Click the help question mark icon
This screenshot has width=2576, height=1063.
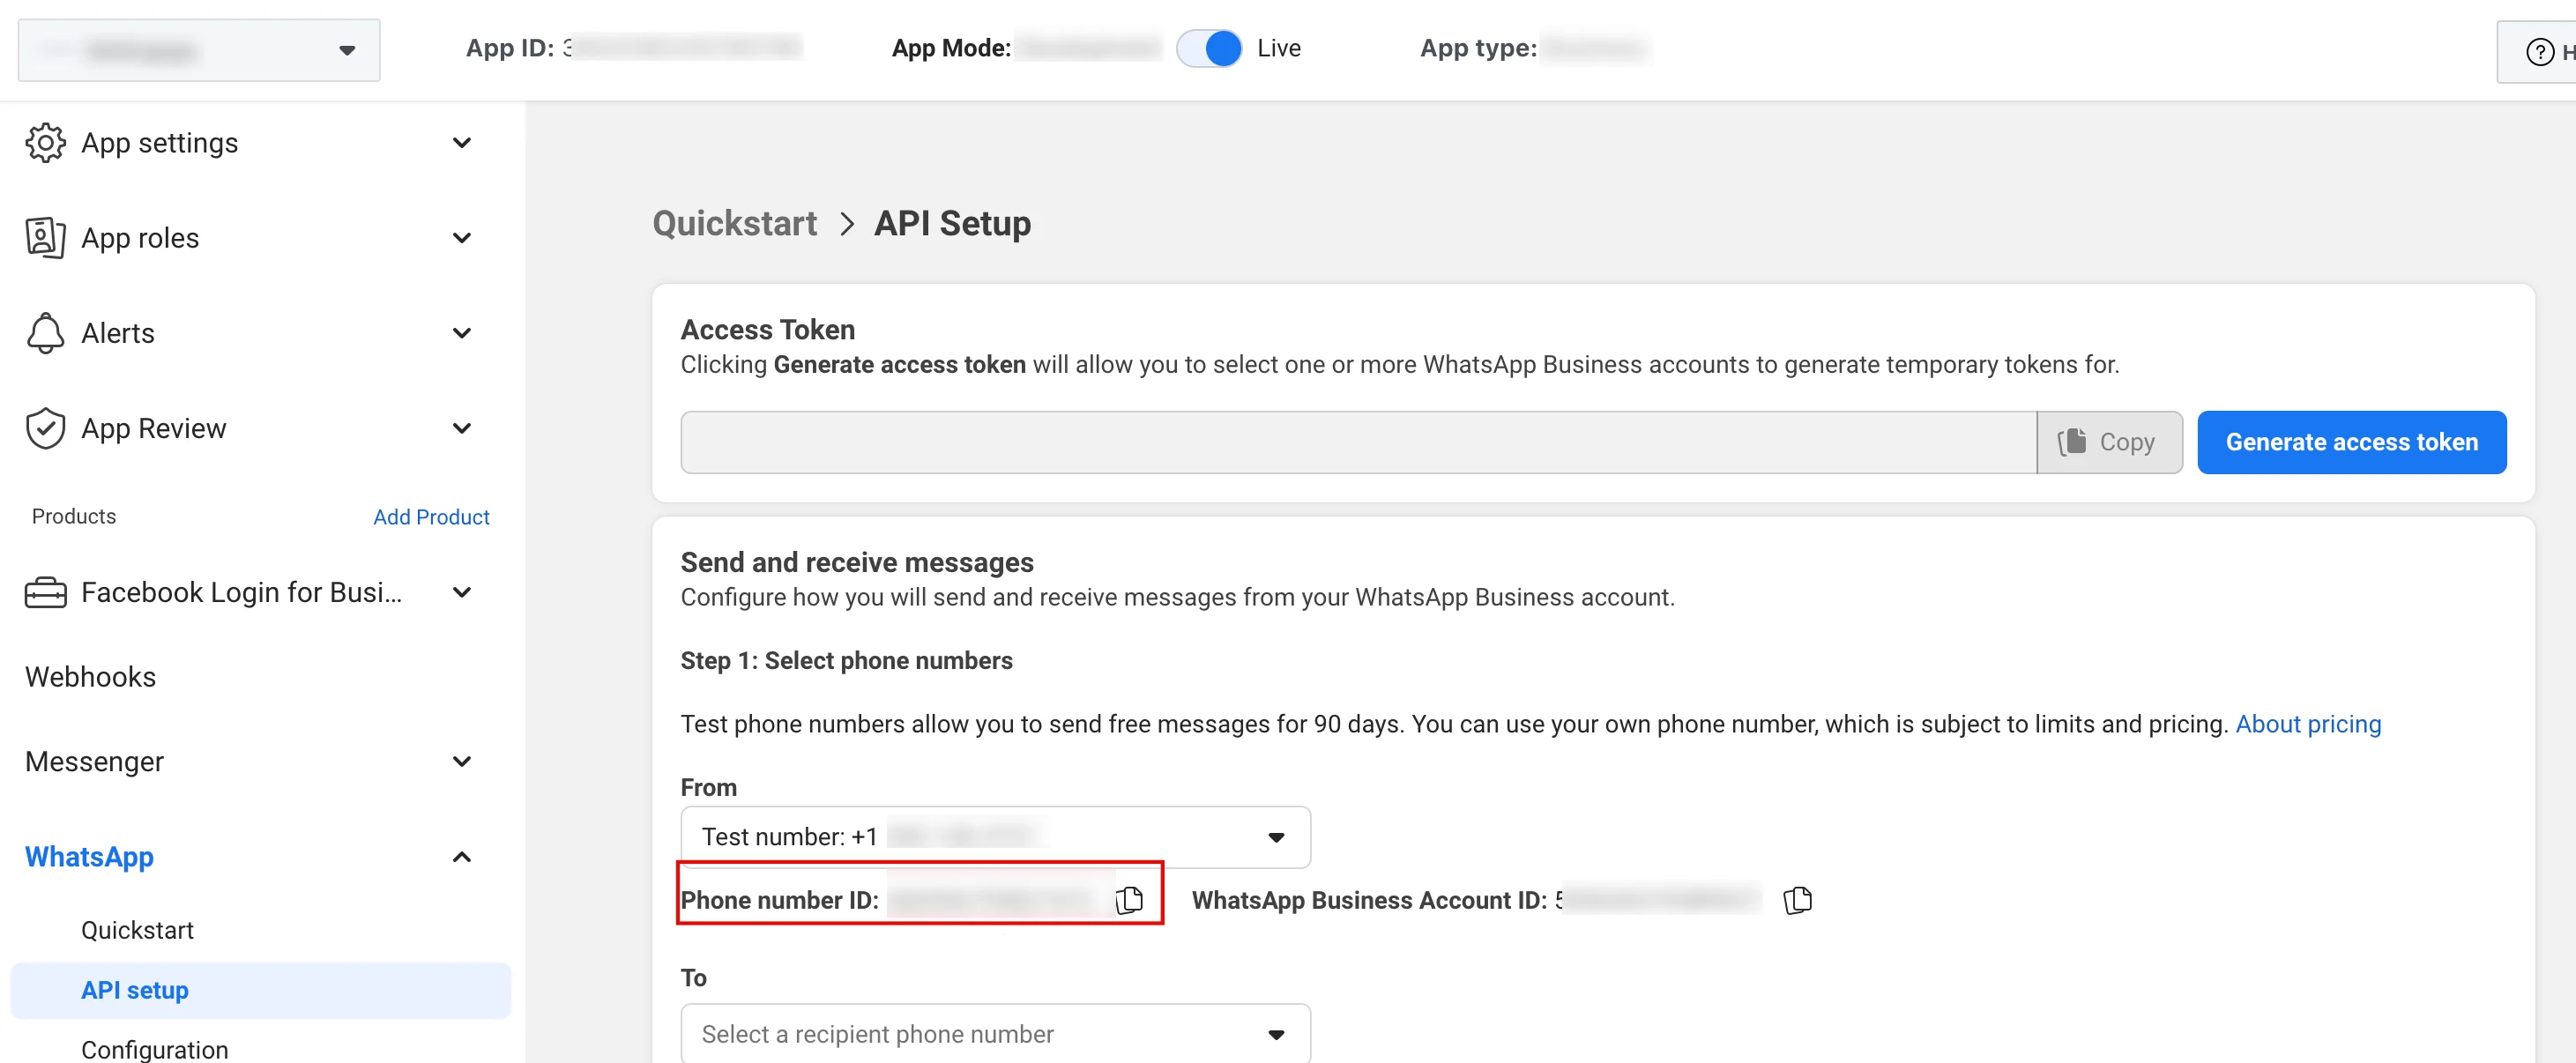click(2539, 52)
